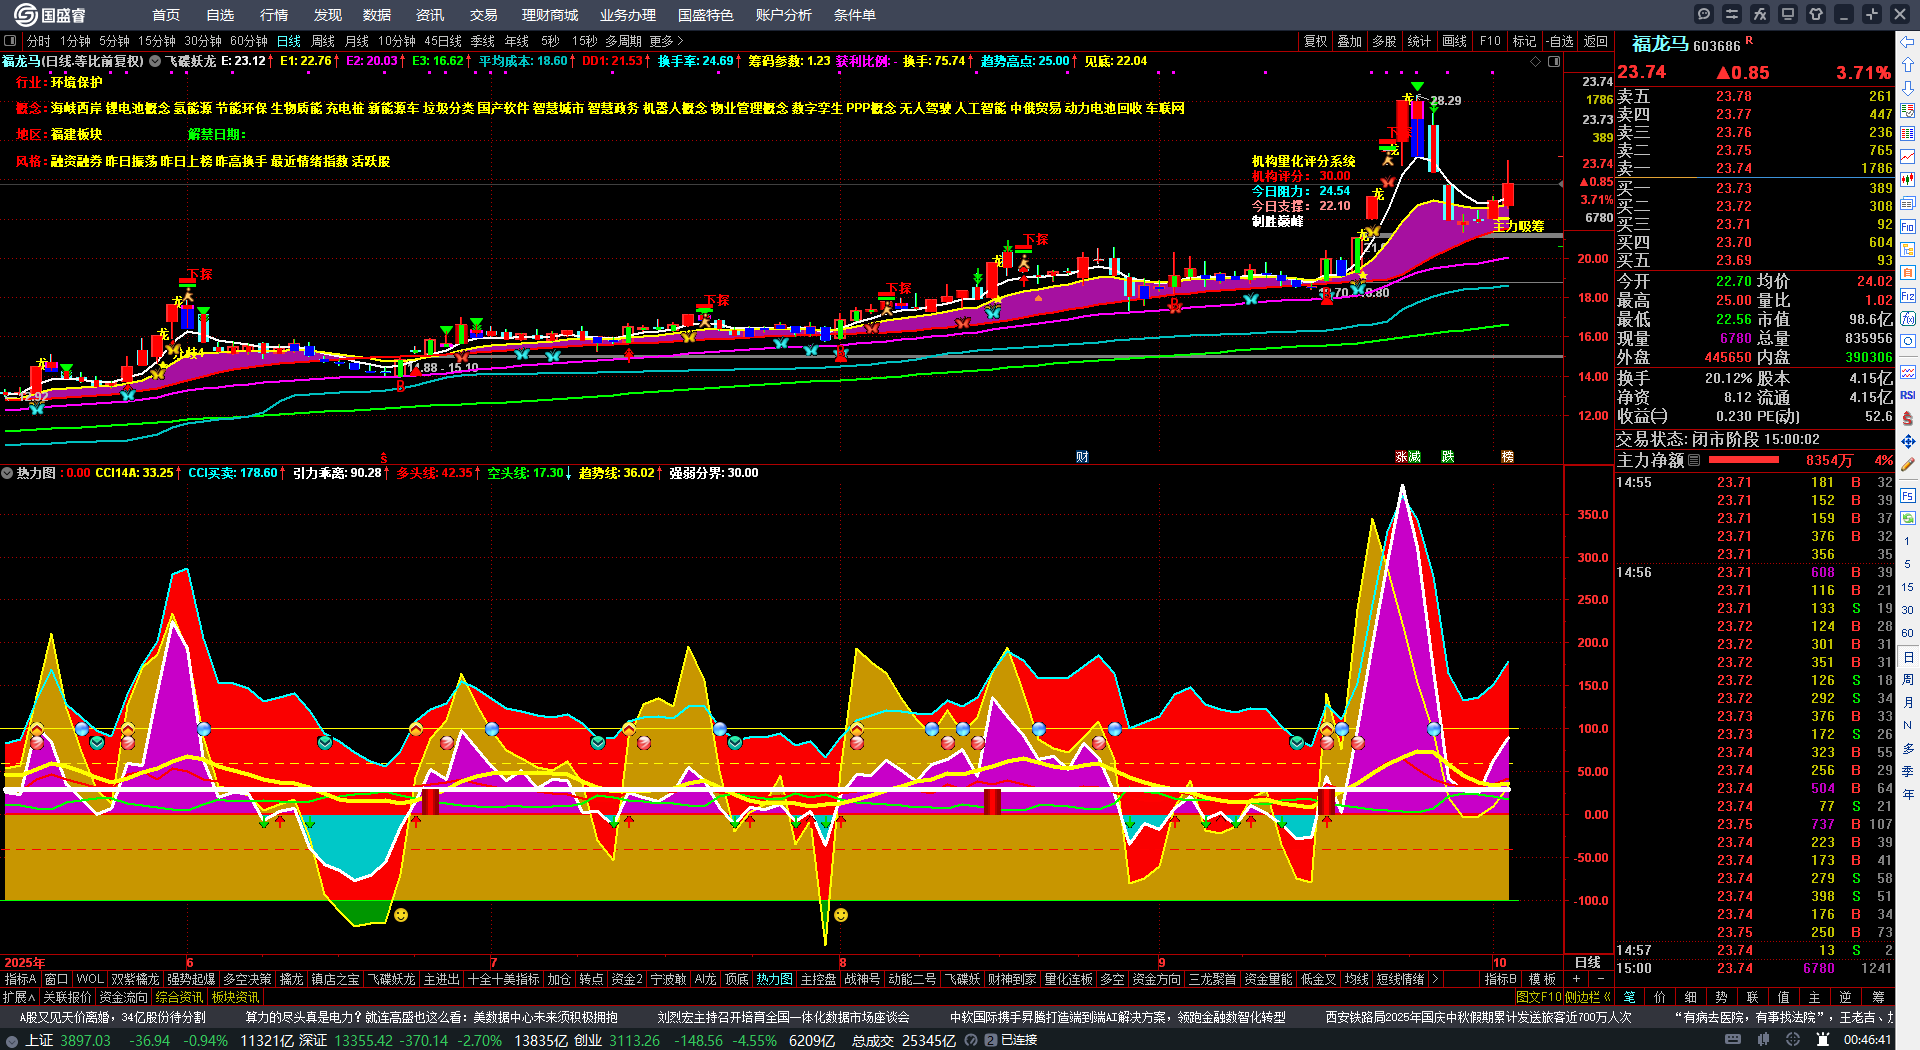
Task: Toggle the panel icon at chart top-right
Action: click(1554, 62)
